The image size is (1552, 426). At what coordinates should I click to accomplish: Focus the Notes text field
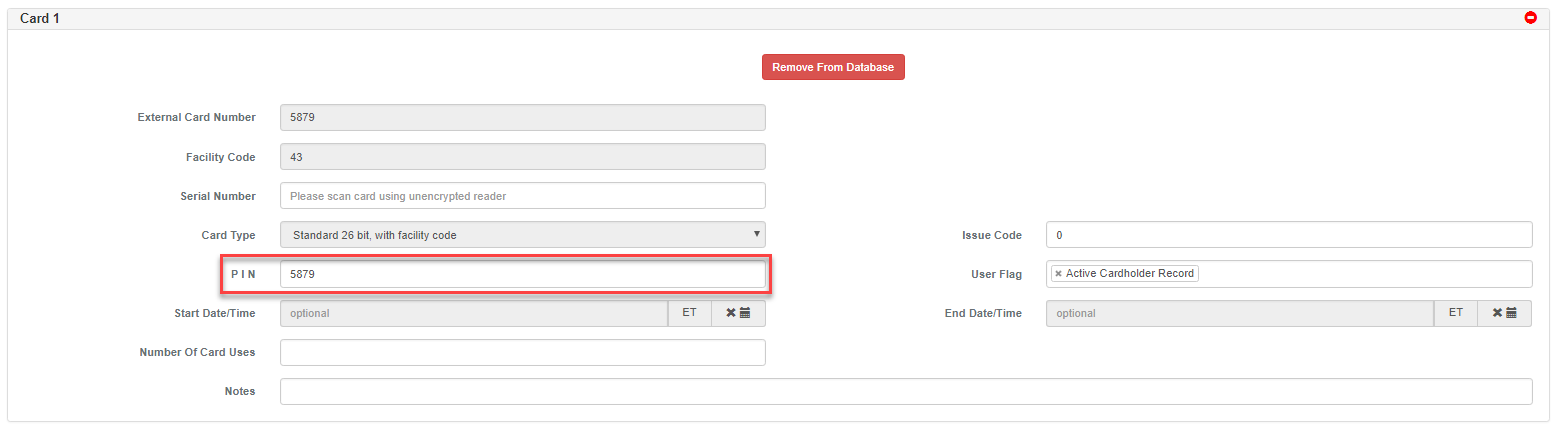click(x=905, y=391)
